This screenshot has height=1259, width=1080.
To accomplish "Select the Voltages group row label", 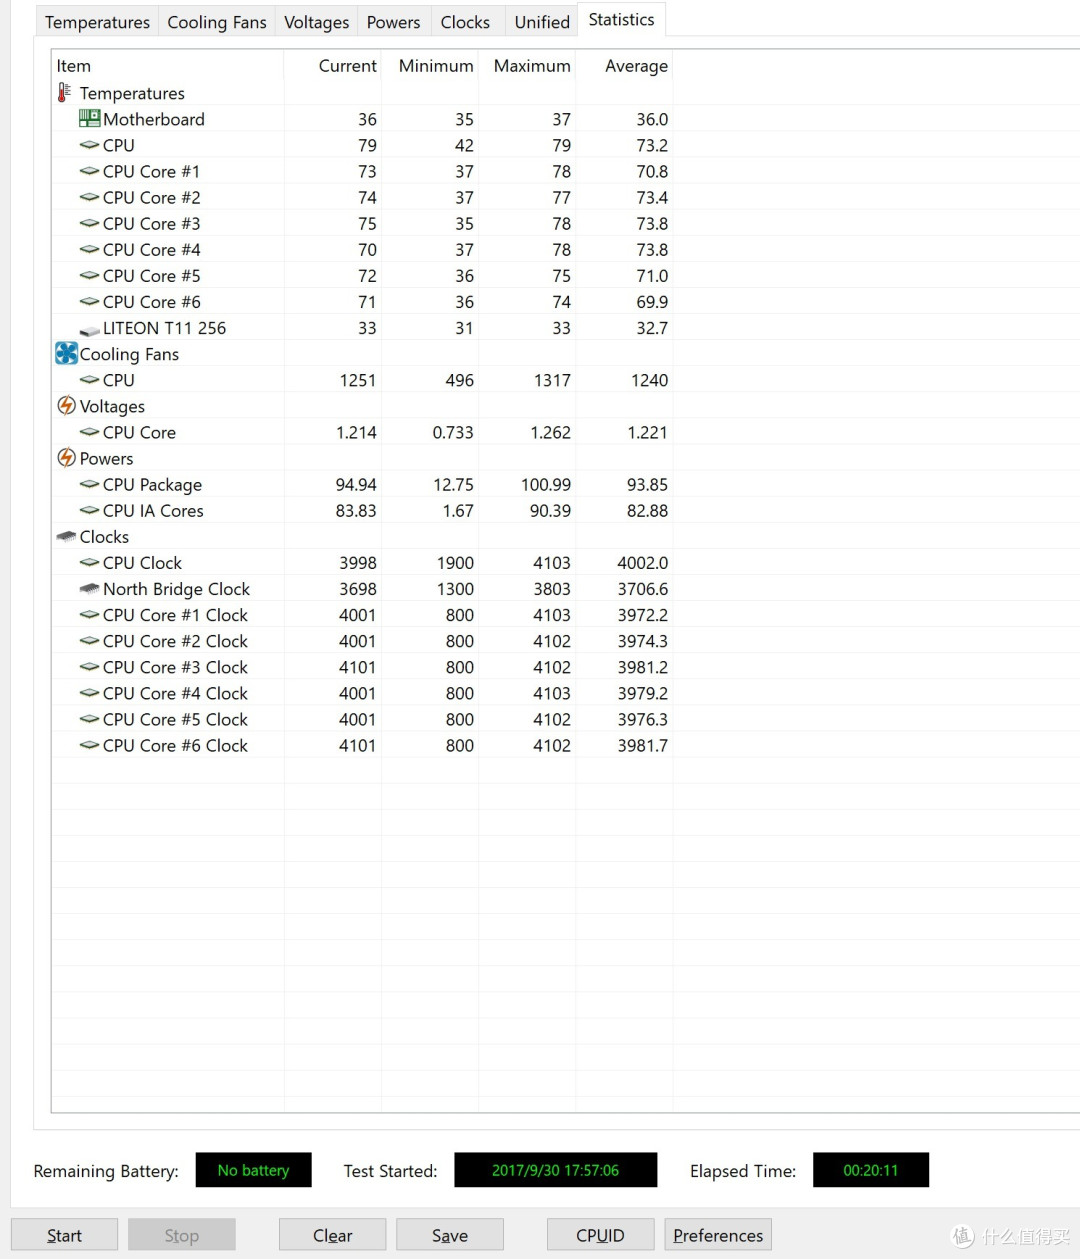I will pyautogui.click(x=112, y=406).
